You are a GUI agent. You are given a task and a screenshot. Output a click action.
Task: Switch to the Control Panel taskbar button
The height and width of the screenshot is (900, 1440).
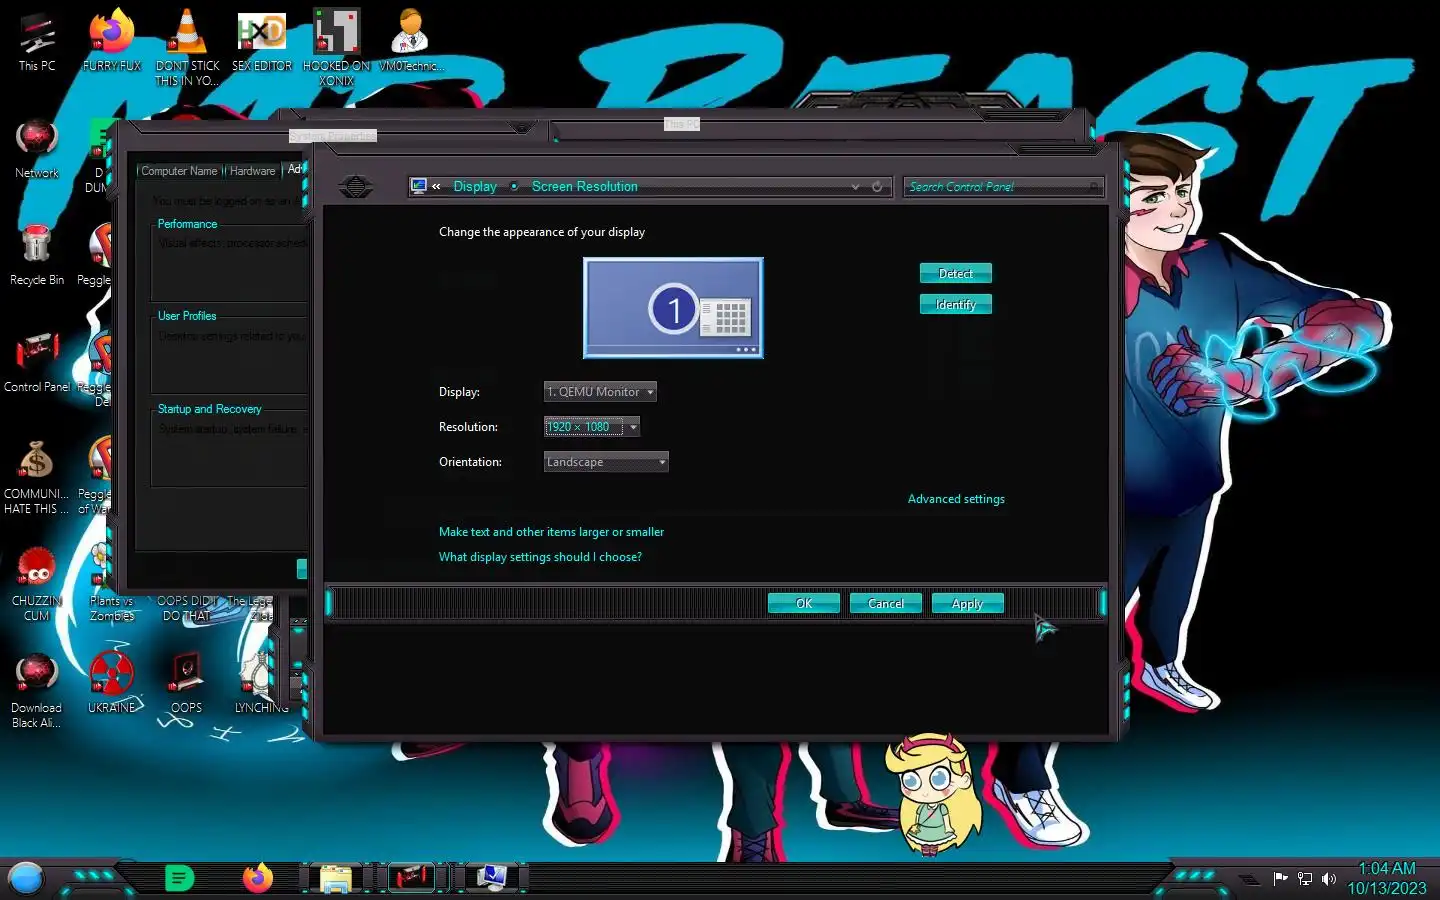click(412, 878)
